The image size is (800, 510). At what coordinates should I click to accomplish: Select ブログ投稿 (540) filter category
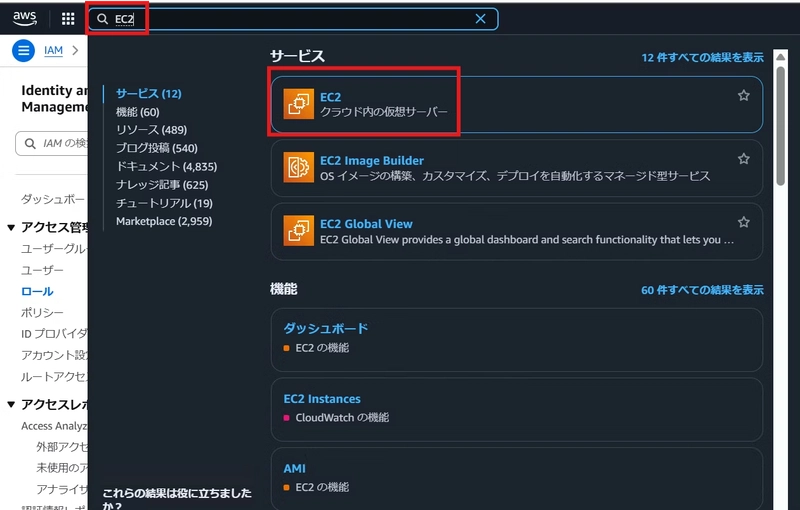tap(157, 148)
